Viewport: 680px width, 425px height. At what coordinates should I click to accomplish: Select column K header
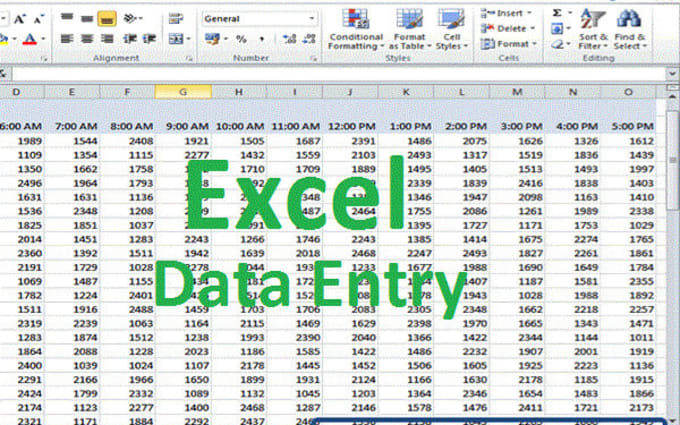[406, 92]
